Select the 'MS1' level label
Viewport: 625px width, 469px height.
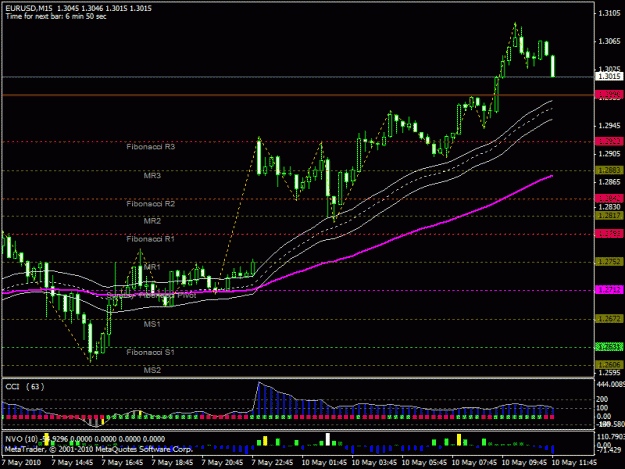point(152,324)
